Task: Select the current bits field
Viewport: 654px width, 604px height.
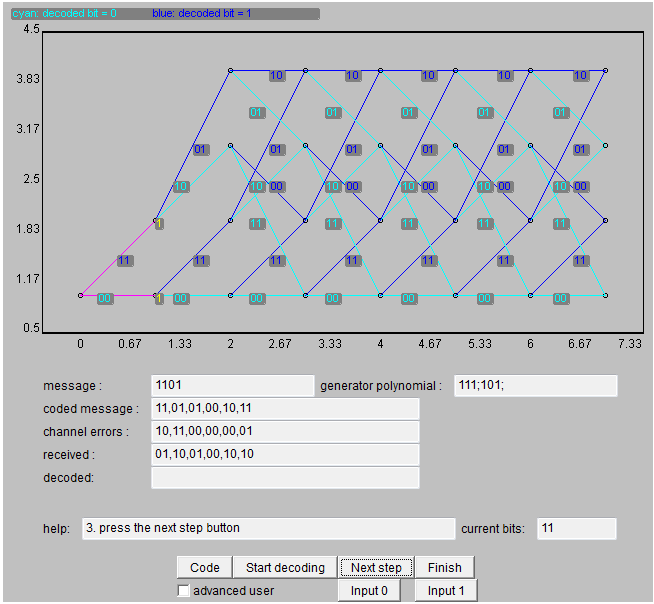Action: coord(577,528)
